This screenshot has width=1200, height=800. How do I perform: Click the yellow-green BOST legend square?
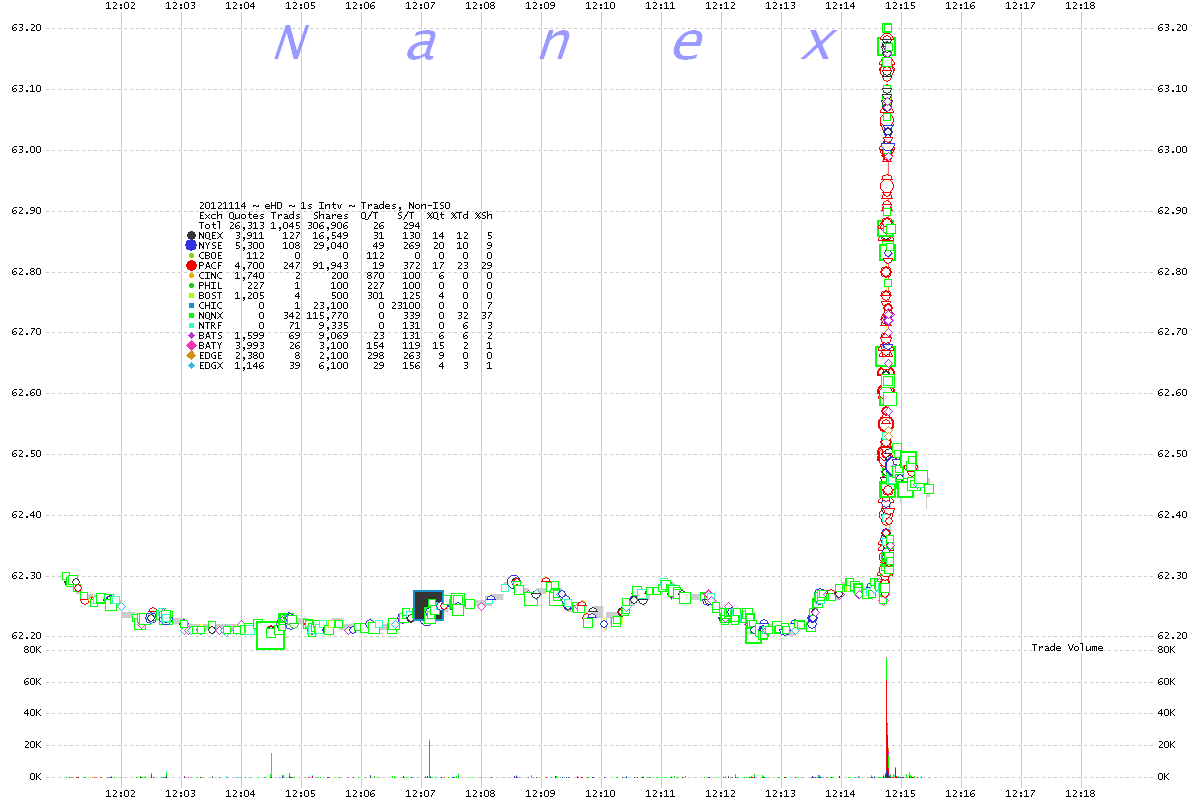190,295
